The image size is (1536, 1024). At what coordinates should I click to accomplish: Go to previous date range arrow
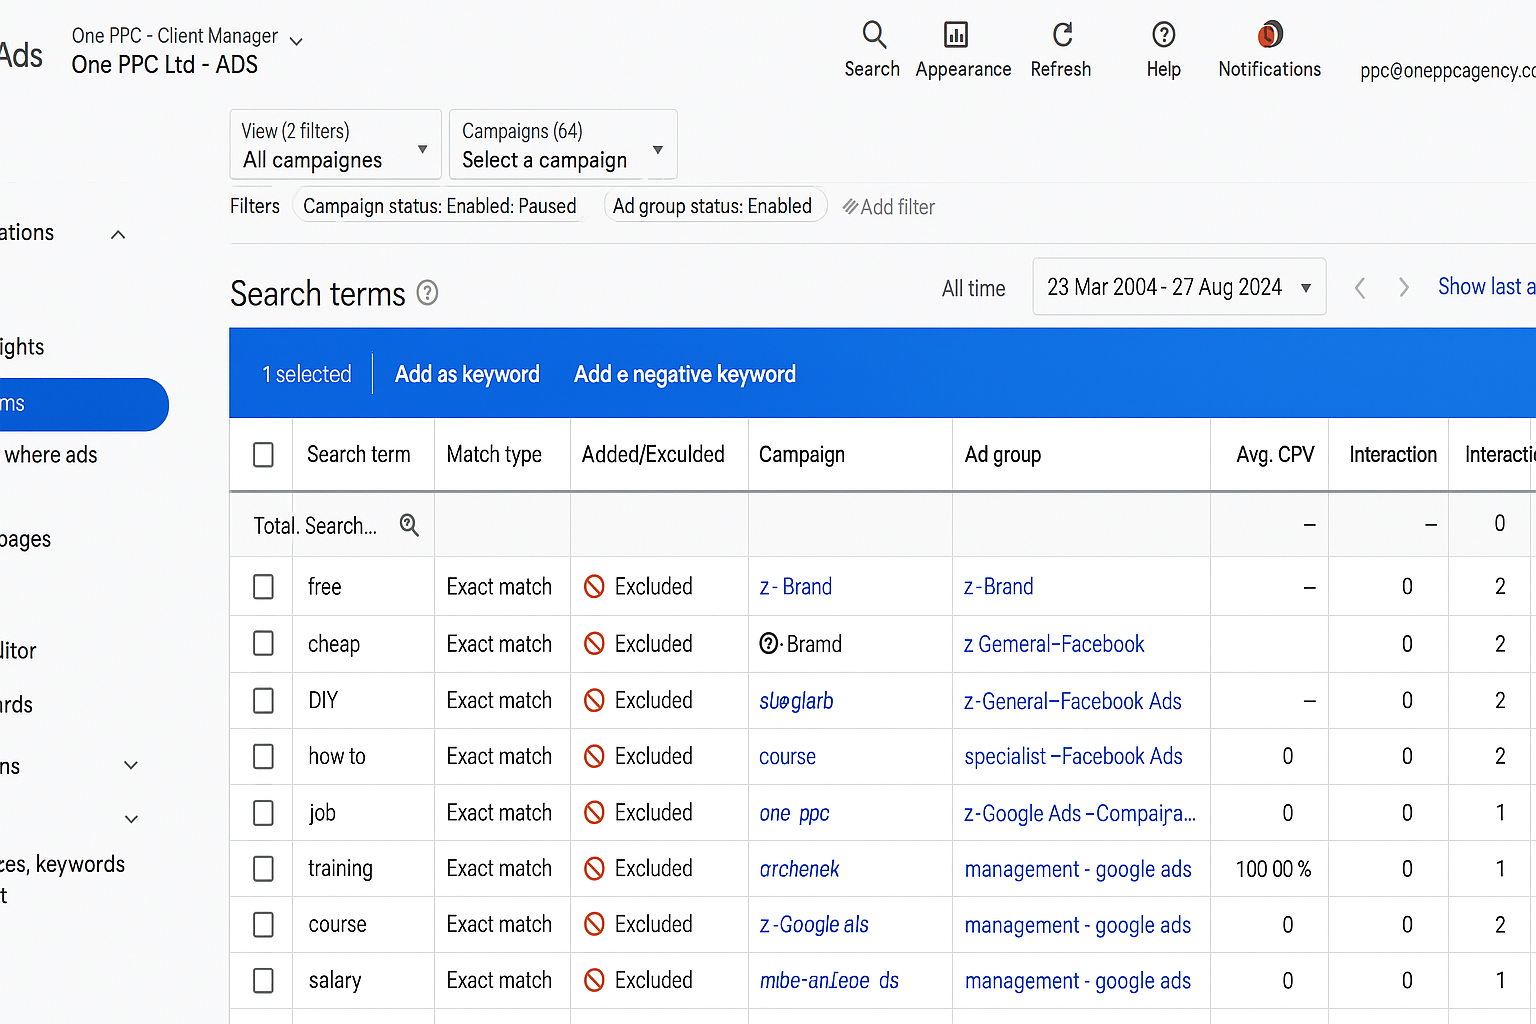1360,288
